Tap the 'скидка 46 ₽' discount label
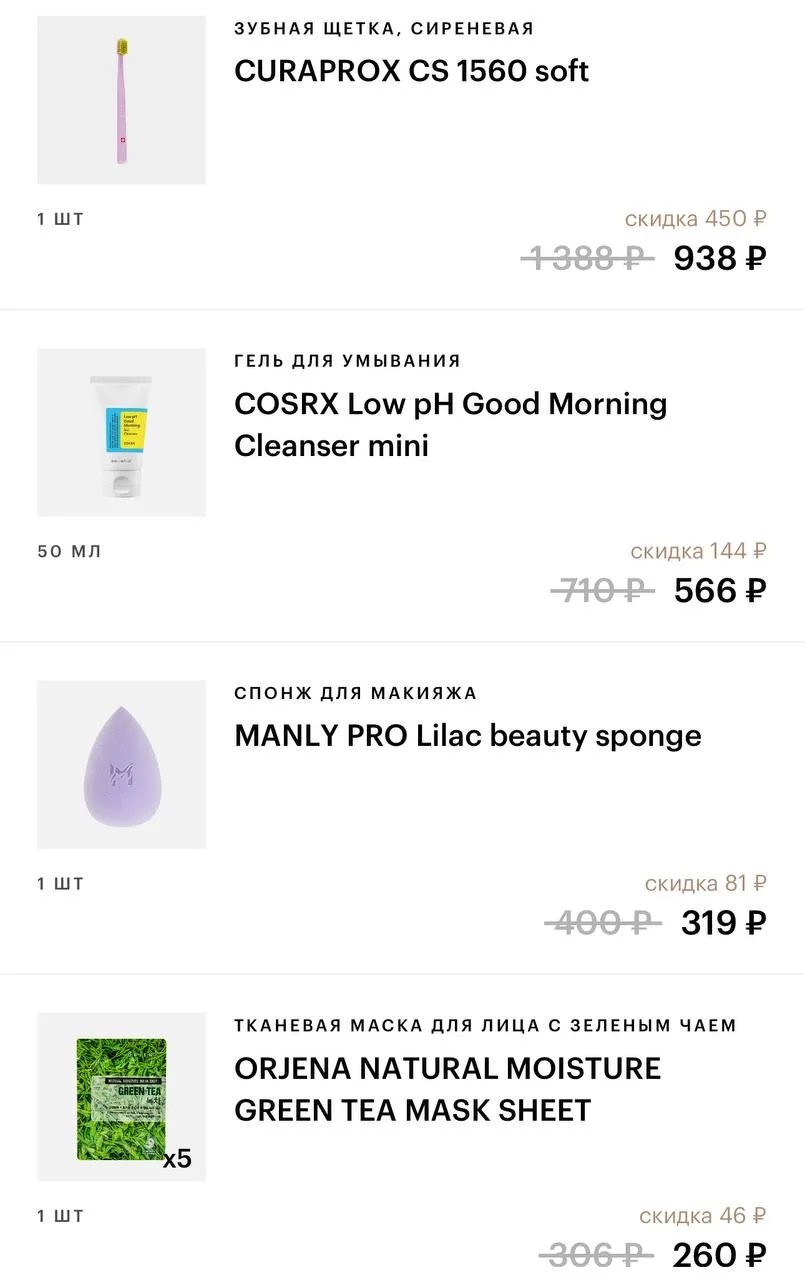 [702, 1216]
